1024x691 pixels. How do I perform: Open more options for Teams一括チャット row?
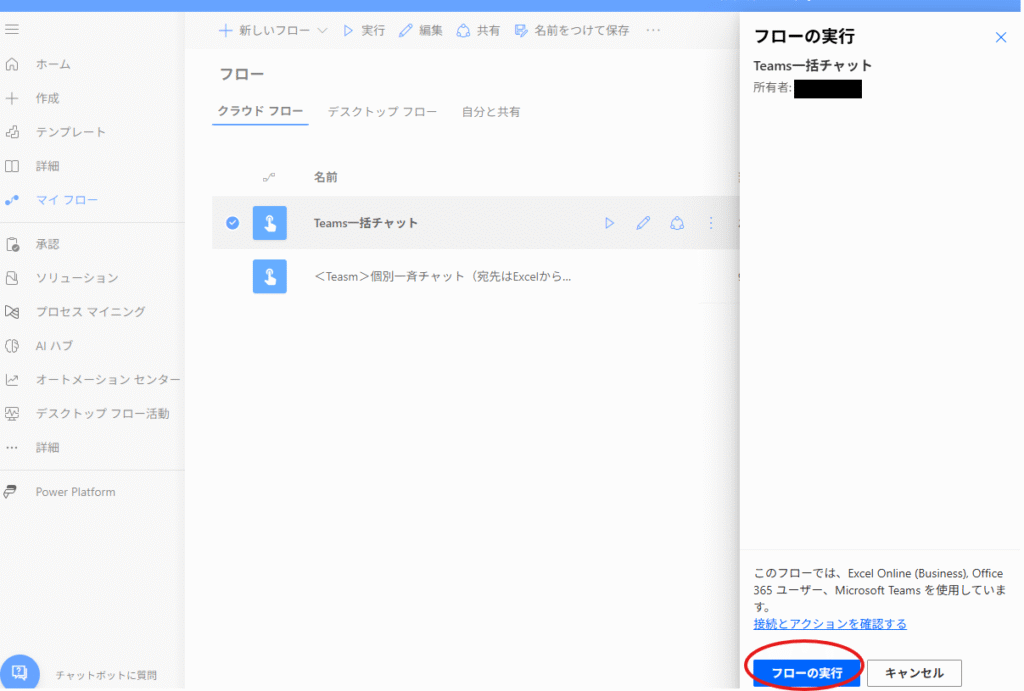pos(711,223)
